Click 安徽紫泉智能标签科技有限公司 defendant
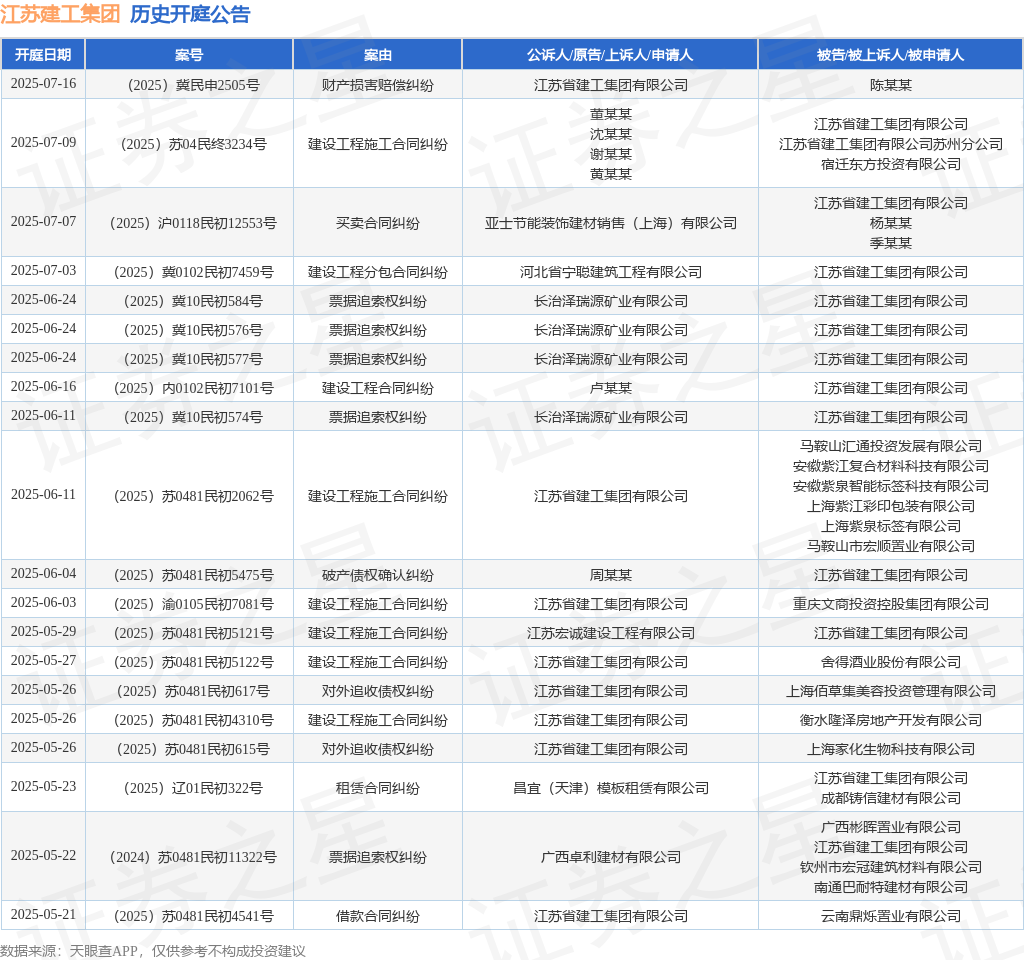 (x=891, y=487)
